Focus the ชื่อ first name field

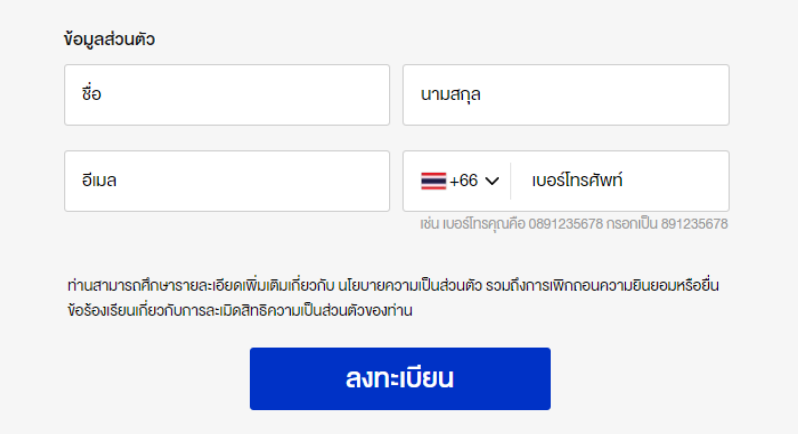pos(227,95)
